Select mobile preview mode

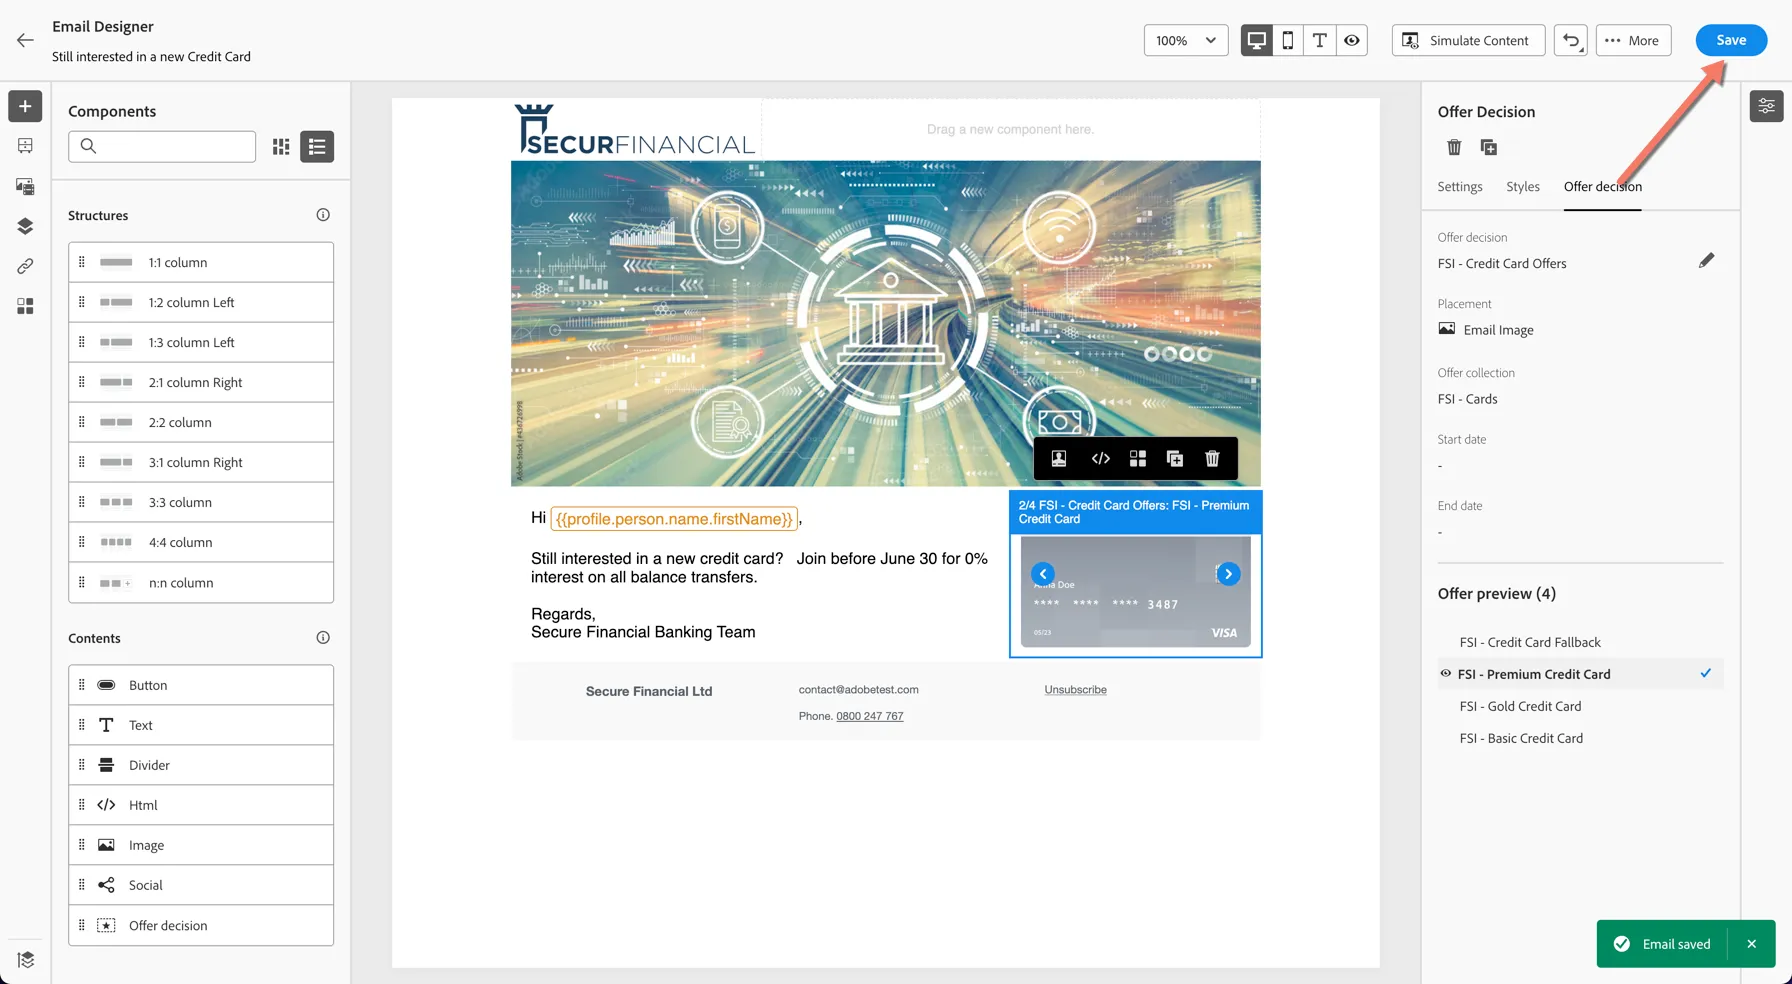(1288, 40)
